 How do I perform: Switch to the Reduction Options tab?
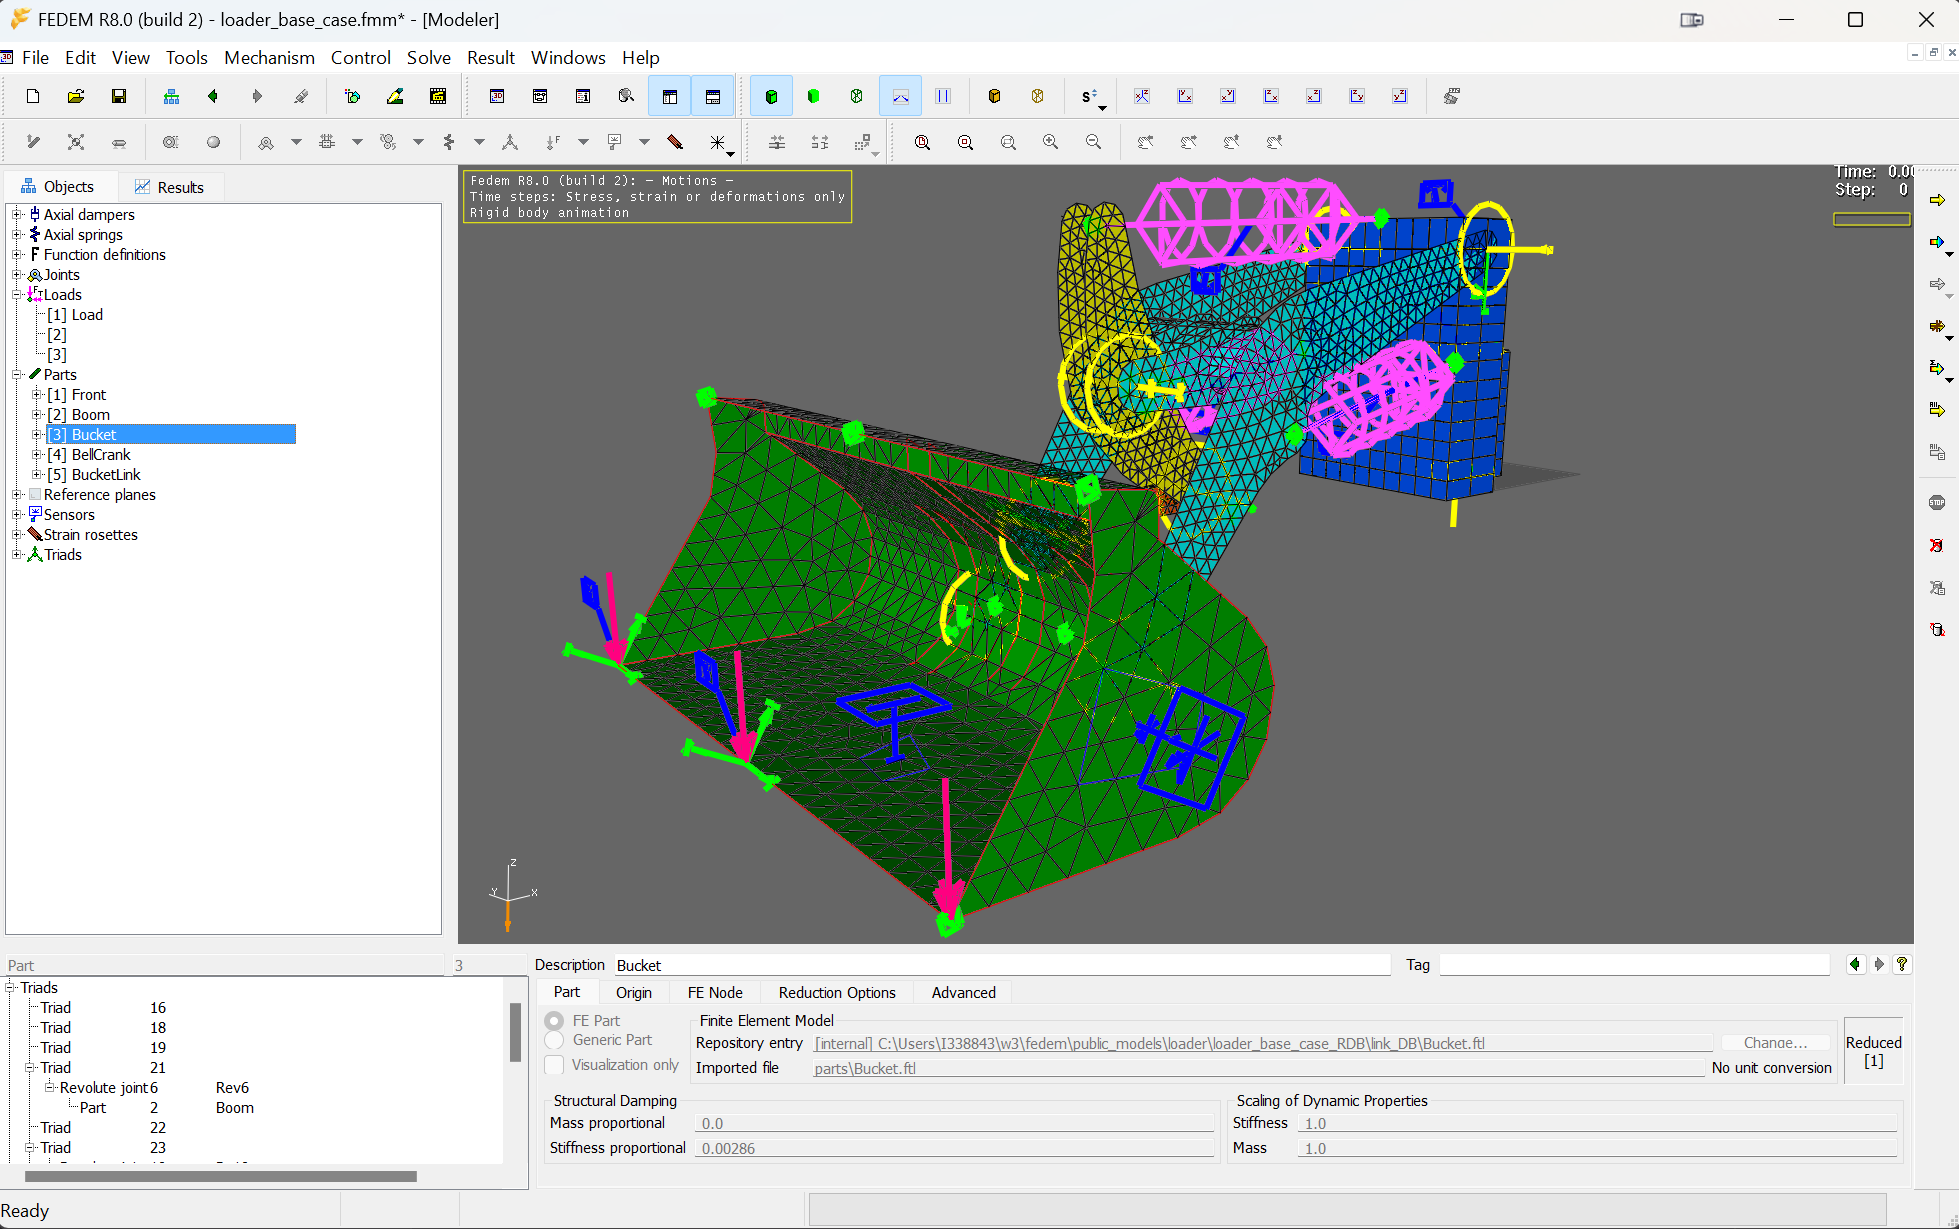pyautogui.click(x=837, y=992)
